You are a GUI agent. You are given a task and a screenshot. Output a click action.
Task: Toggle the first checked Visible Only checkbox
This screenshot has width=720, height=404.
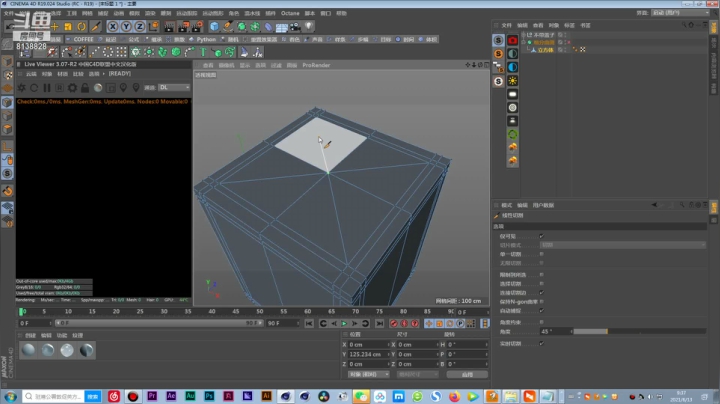pyautogui.click(x=541, y=236)
